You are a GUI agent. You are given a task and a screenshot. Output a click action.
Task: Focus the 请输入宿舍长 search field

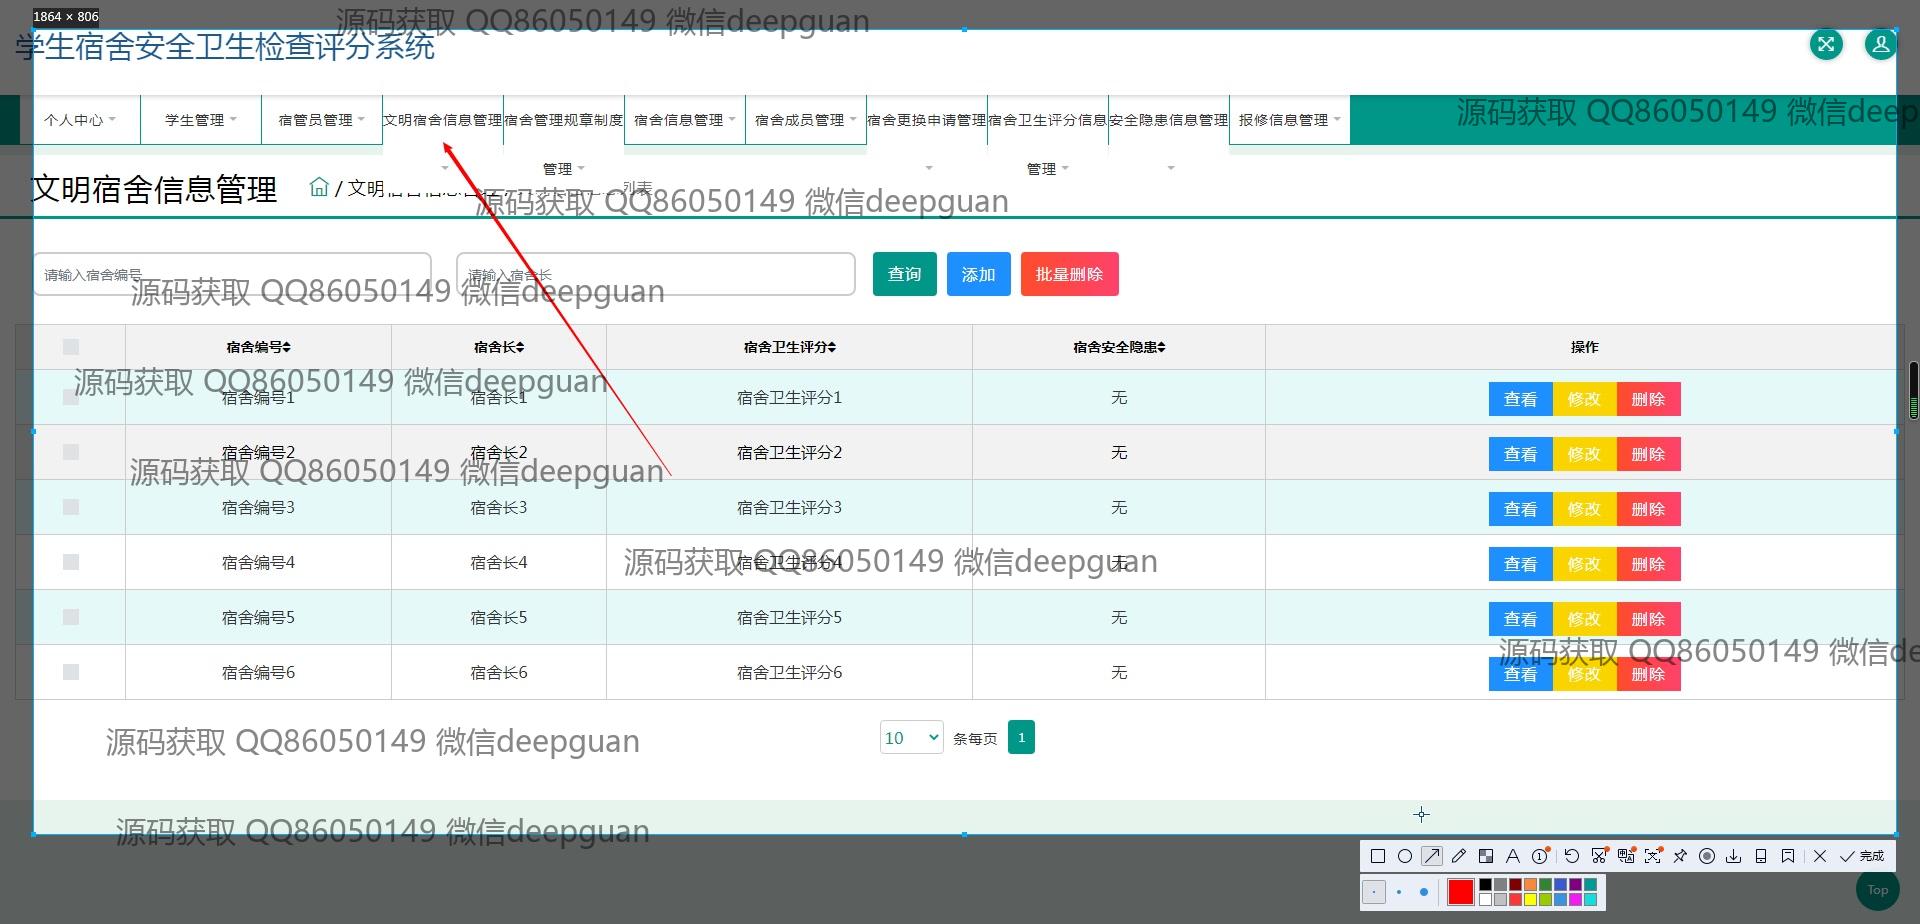point(656,274)
